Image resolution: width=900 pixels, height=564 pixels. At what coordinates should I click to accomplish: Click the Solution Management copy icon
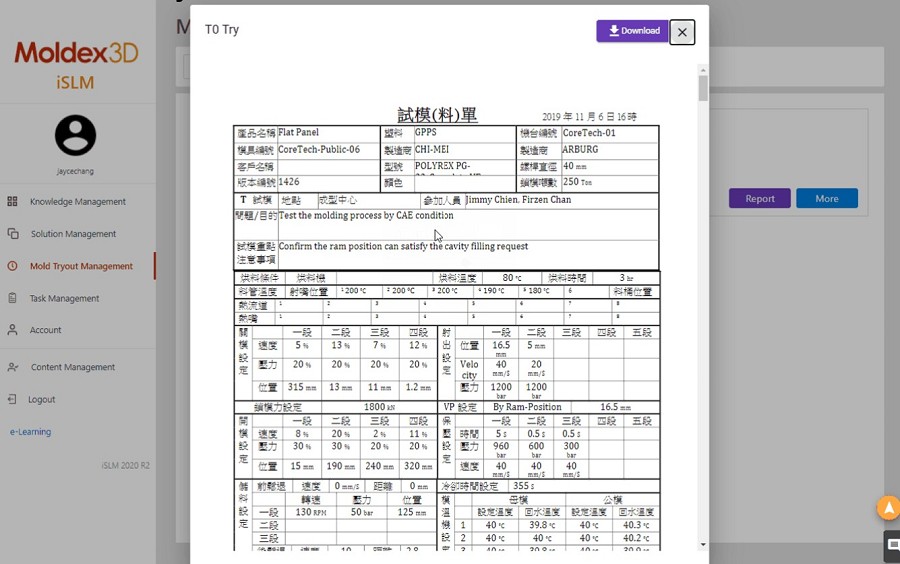click(13, 234)
